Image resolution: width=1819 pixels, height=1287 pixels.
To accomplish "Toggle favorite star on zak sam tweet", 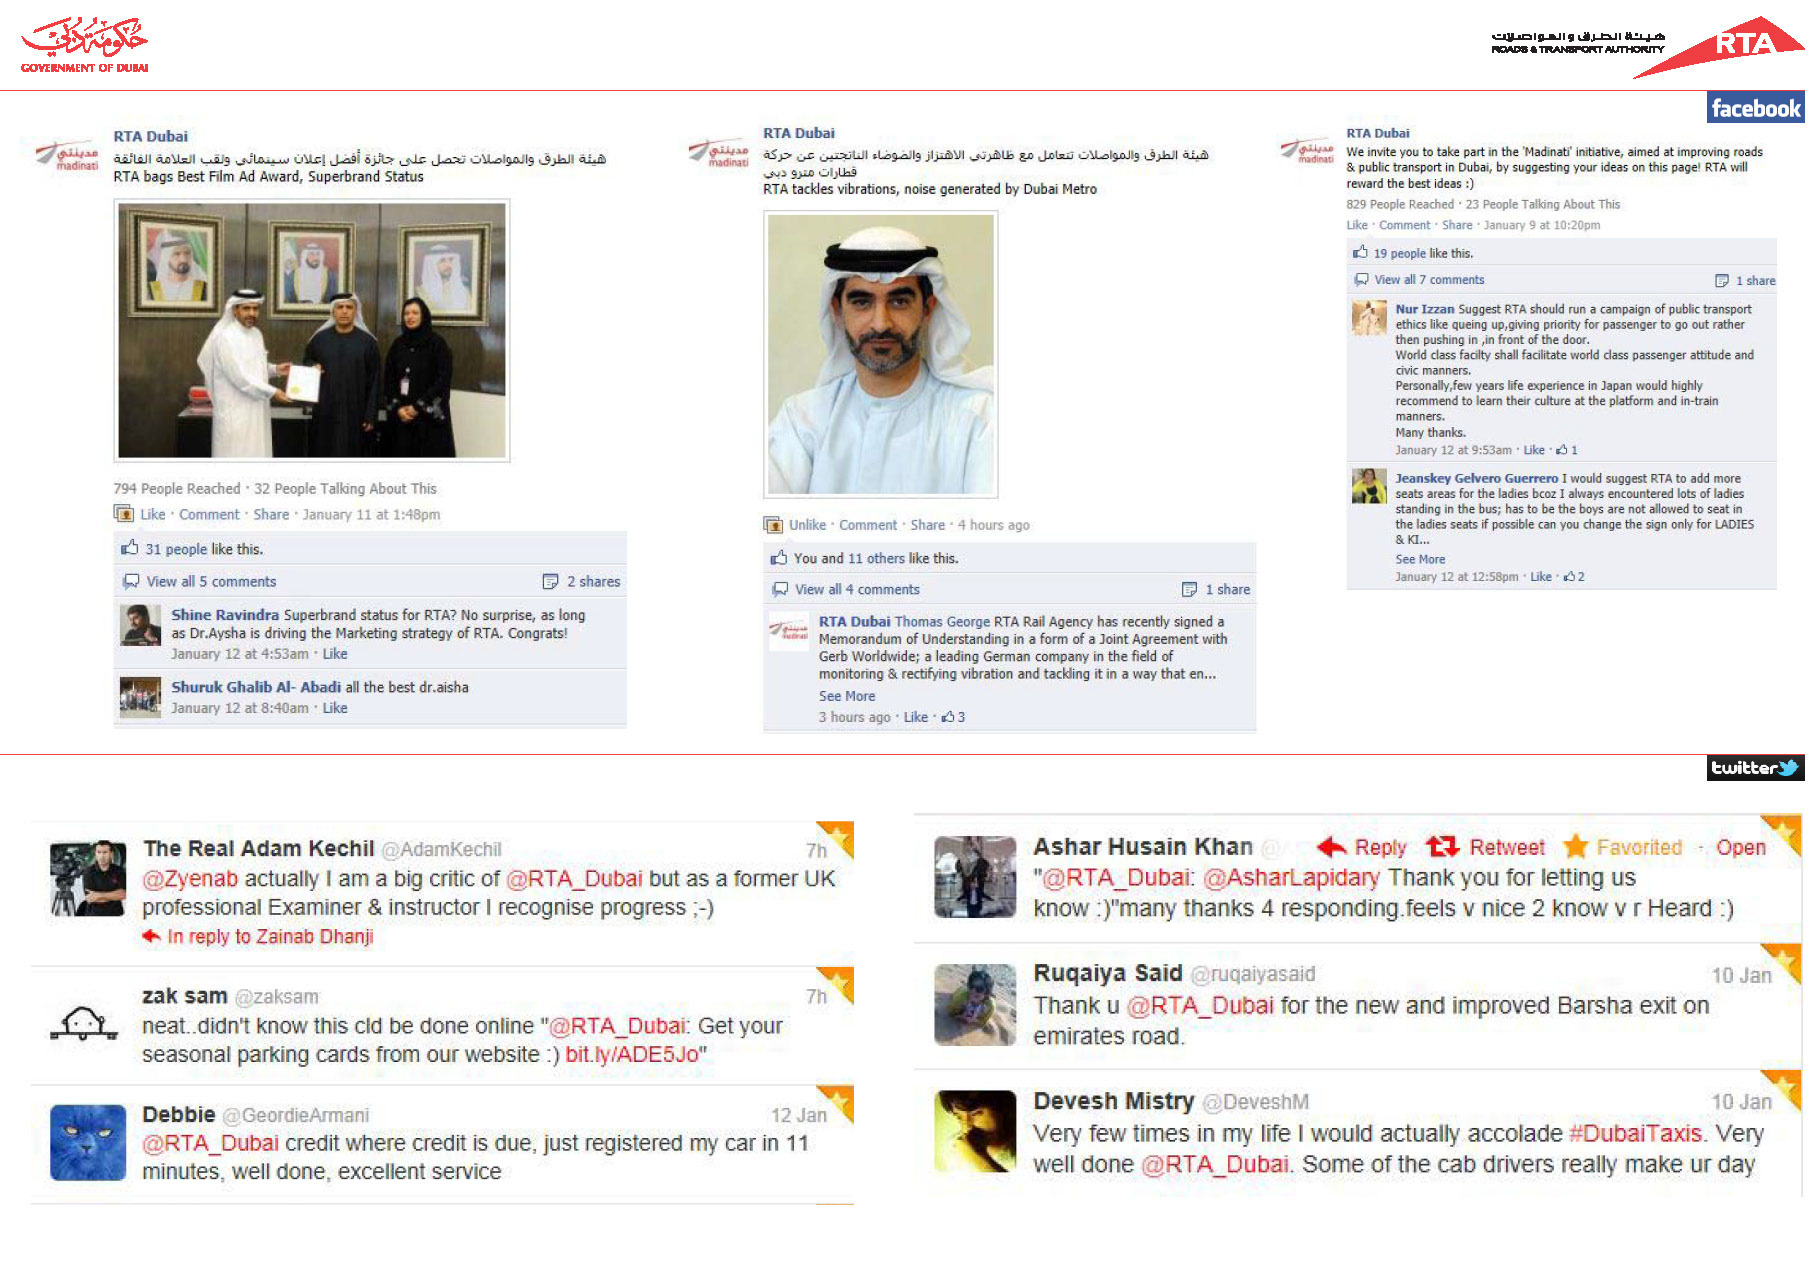I will pyautogui.click(x=837, y=984).
